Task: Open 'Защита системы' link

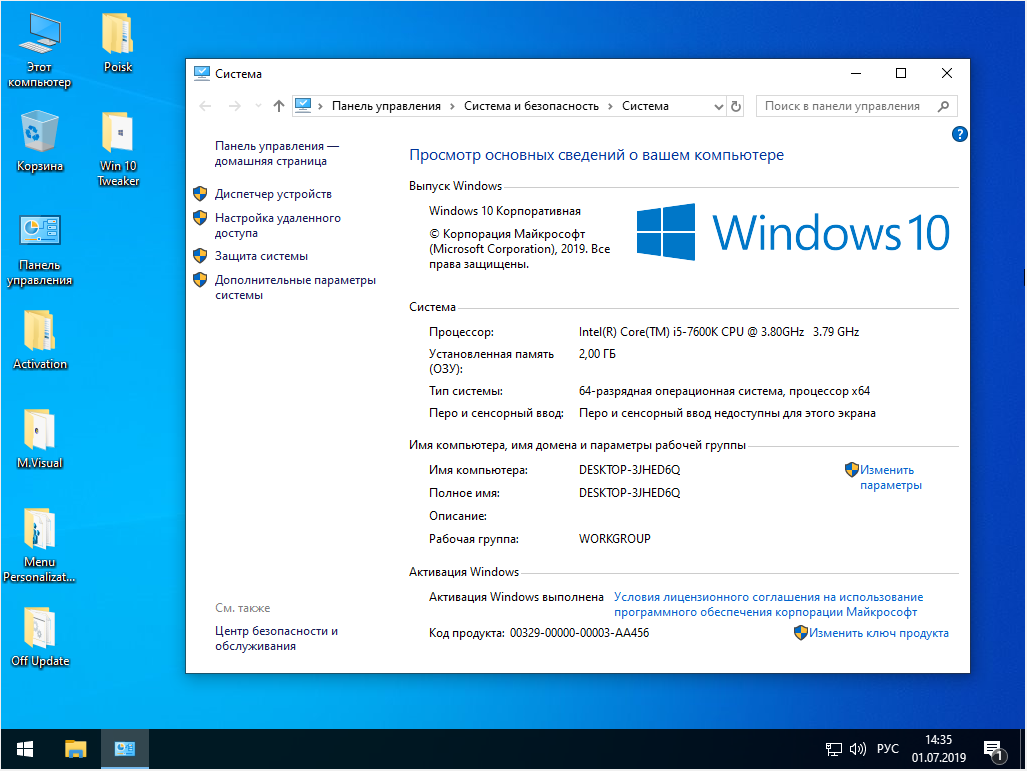Action: tap(261, 256)
